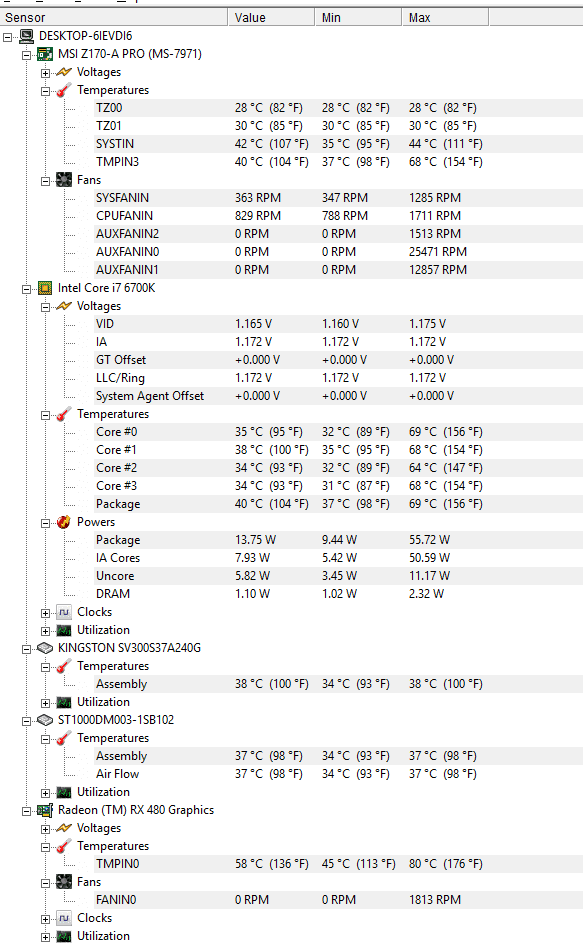This screenshot has height=946, width=583.
Task: Click the Radeon RX 480 Graphics card icon
Action: pos(45,810)
